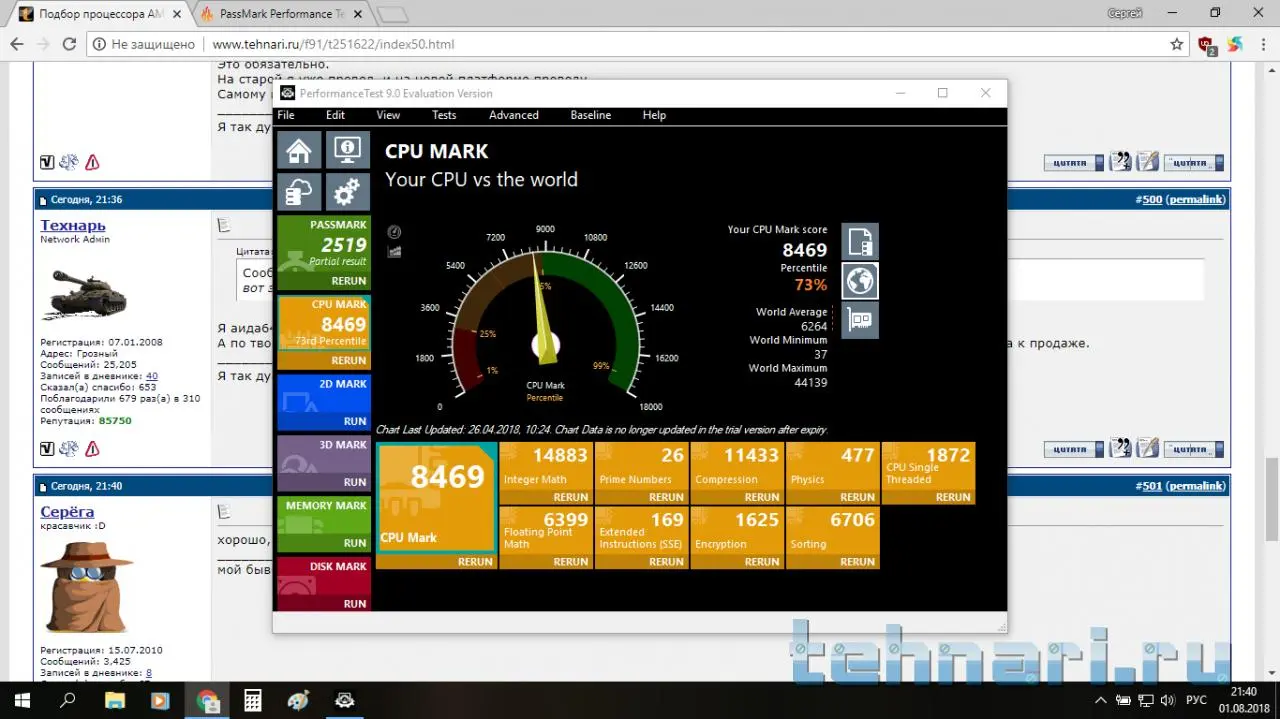Rerun the Integer Math test
This screenshot has width=1280, height=719.
click(571, 497)
